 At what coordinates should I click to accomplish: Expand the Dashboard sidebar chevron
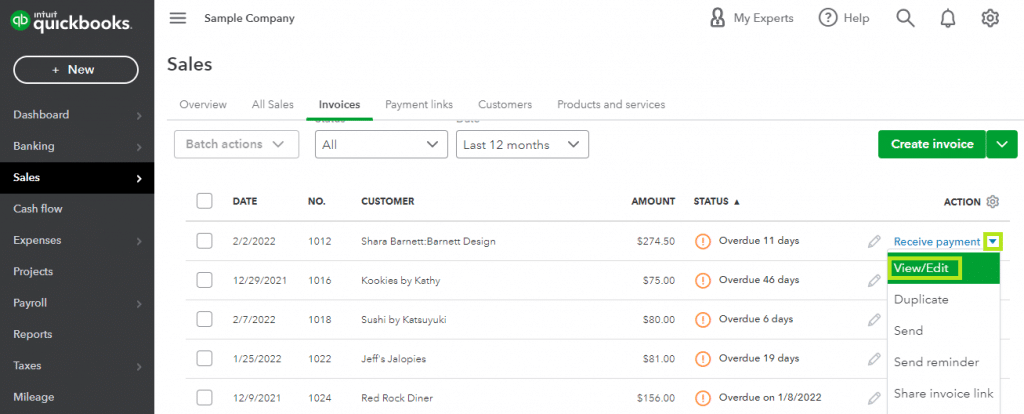click(139, 116)
